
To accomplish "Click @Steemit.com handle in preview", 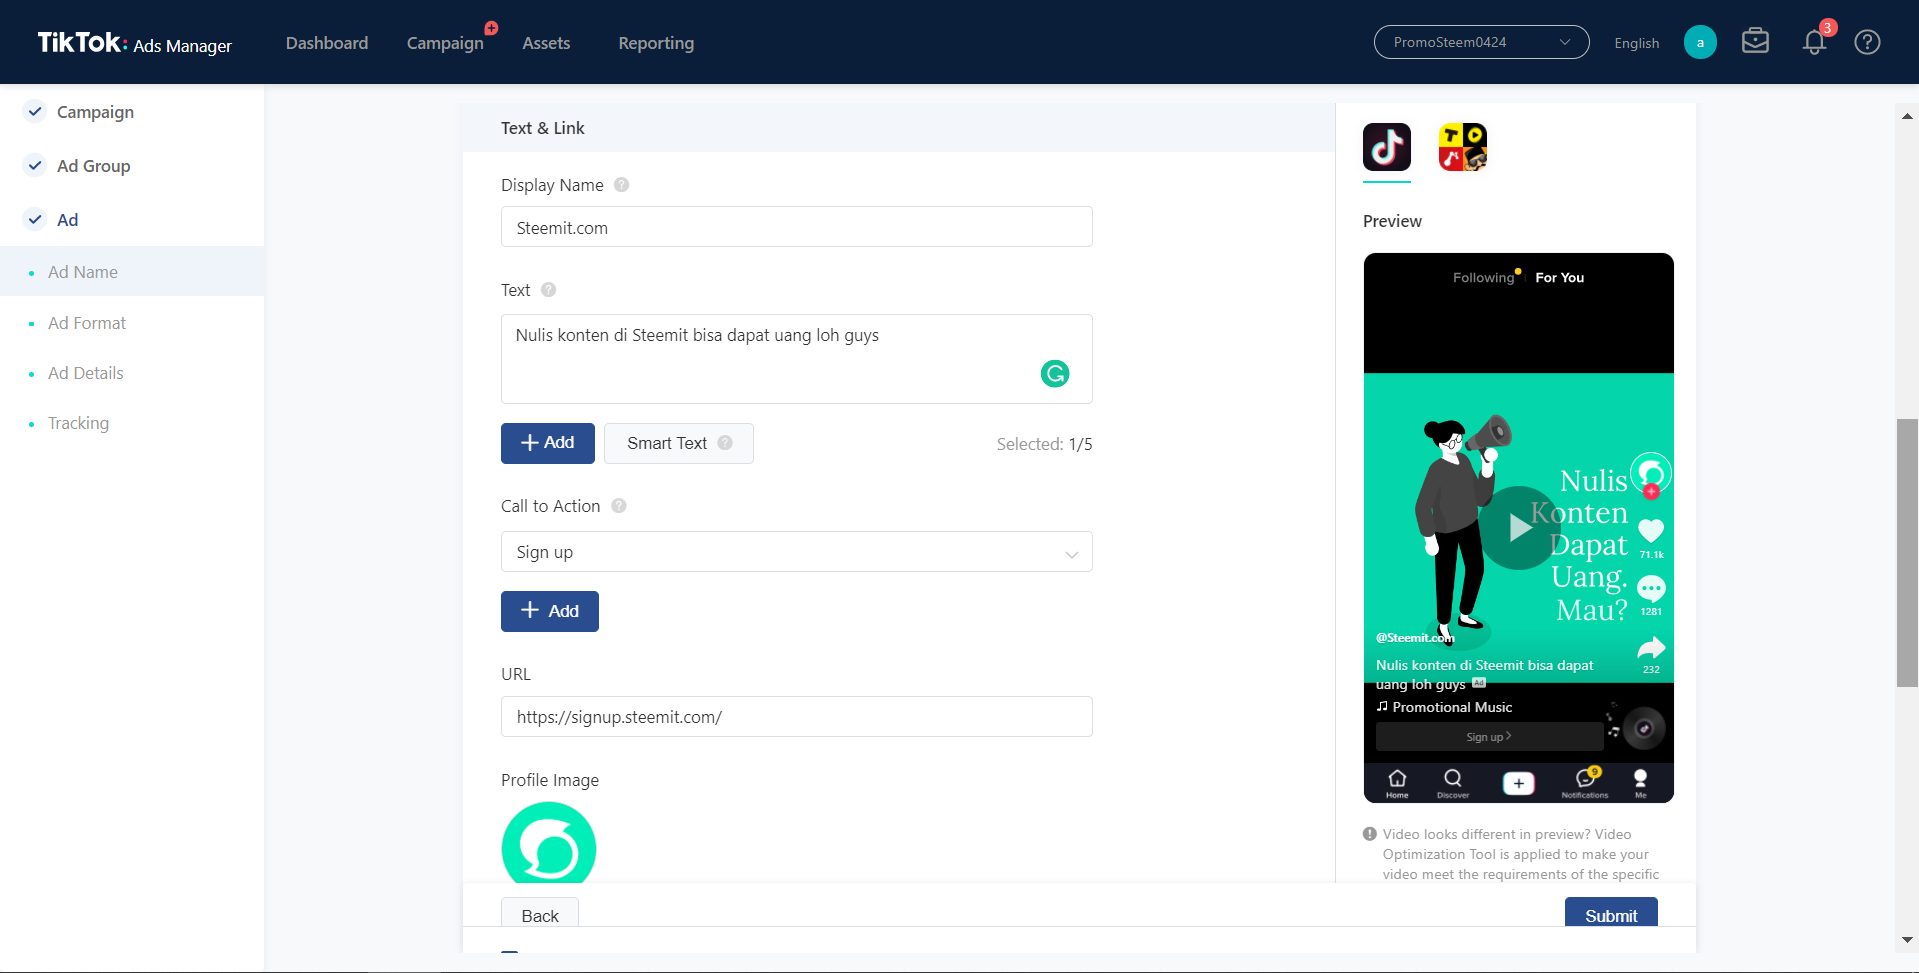I will coord(1414,638).
